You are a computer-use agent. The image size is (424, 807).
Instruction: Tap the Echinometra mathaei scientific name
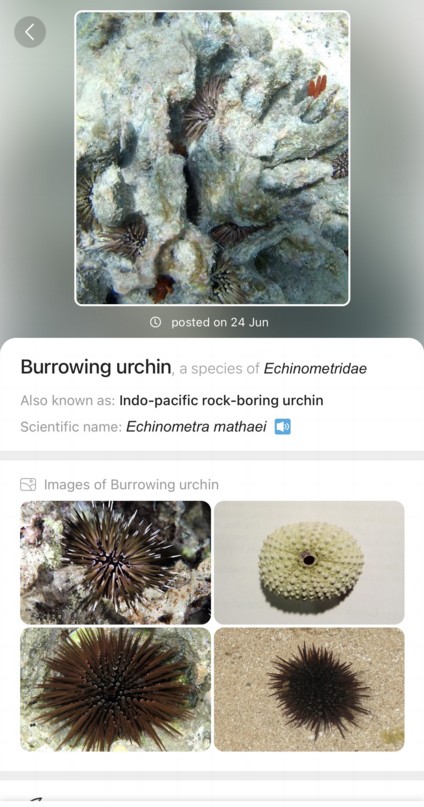[x=196, y=427]
